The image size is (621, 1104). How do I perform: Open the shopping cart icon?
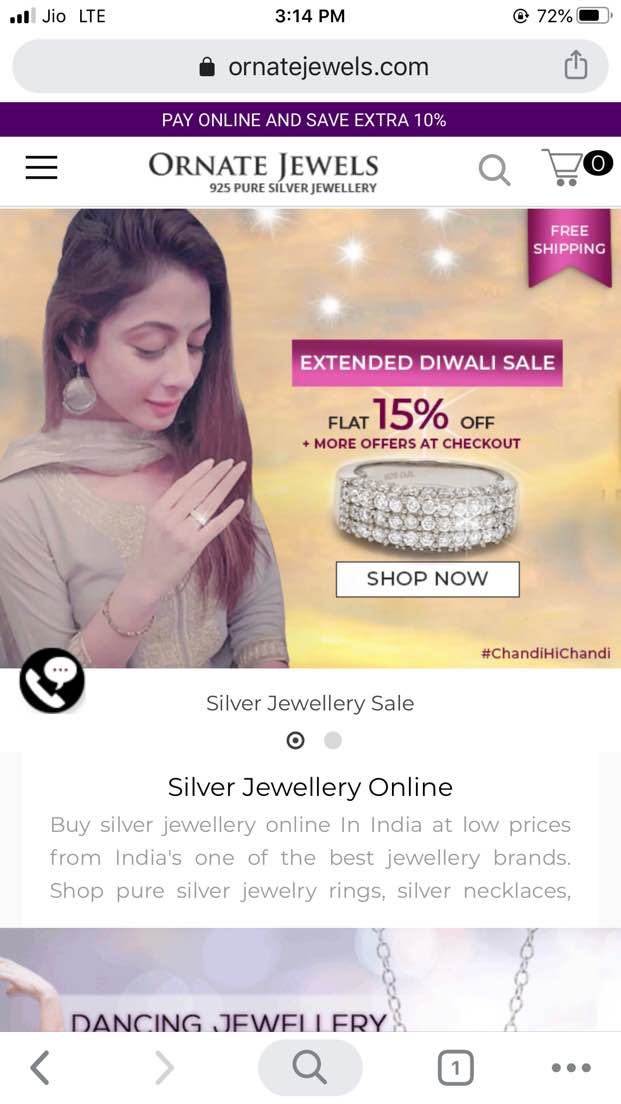577,167
